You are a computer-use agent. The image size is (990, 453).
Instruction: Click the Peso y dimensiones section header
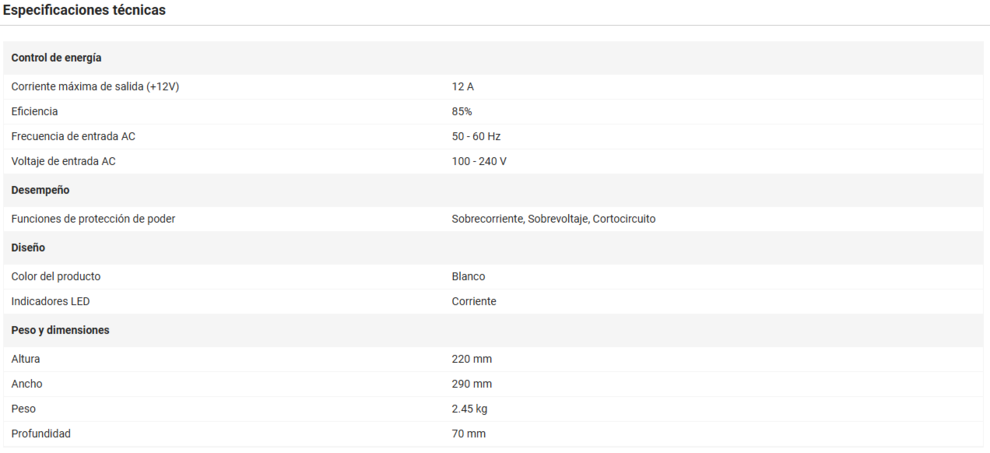(60, 330)
